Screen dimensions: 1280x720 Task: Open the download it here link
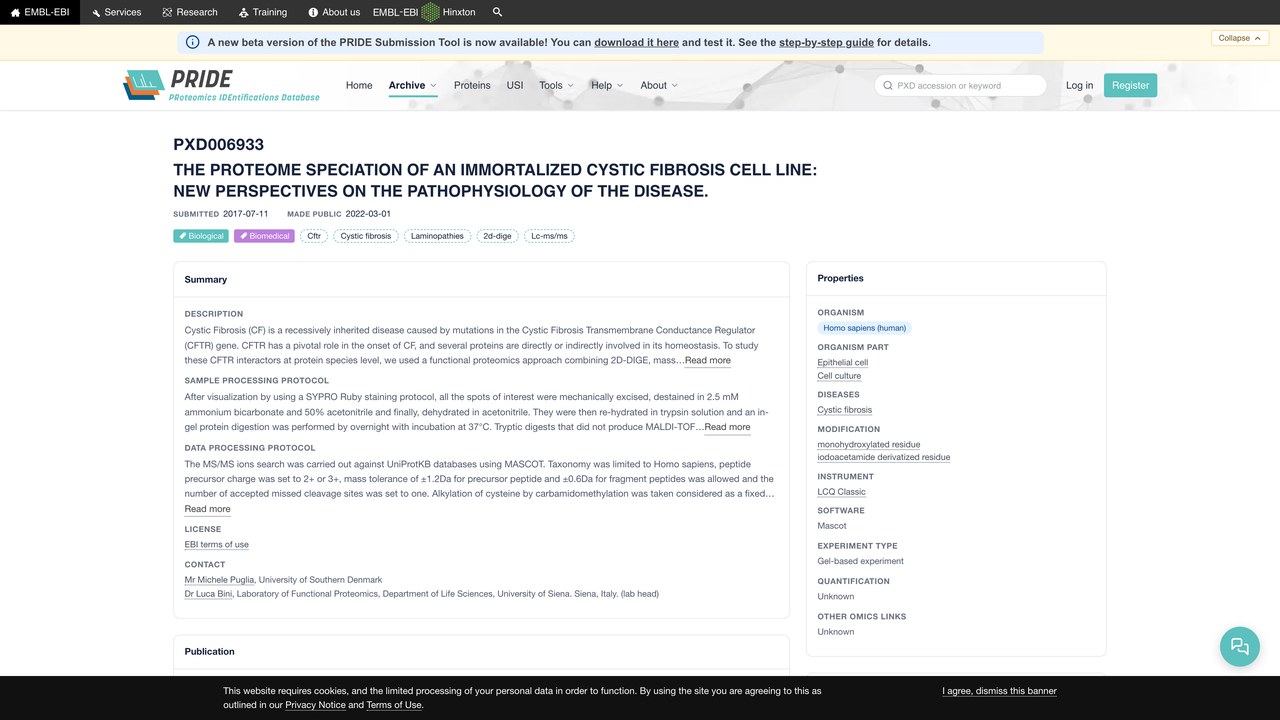point(636,42)
